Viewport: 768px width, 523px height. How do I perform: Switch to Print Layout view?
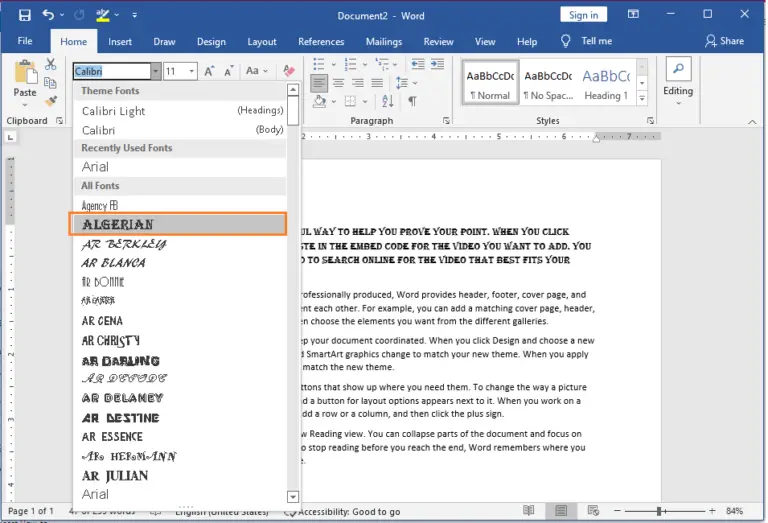[x=561, y=511]
